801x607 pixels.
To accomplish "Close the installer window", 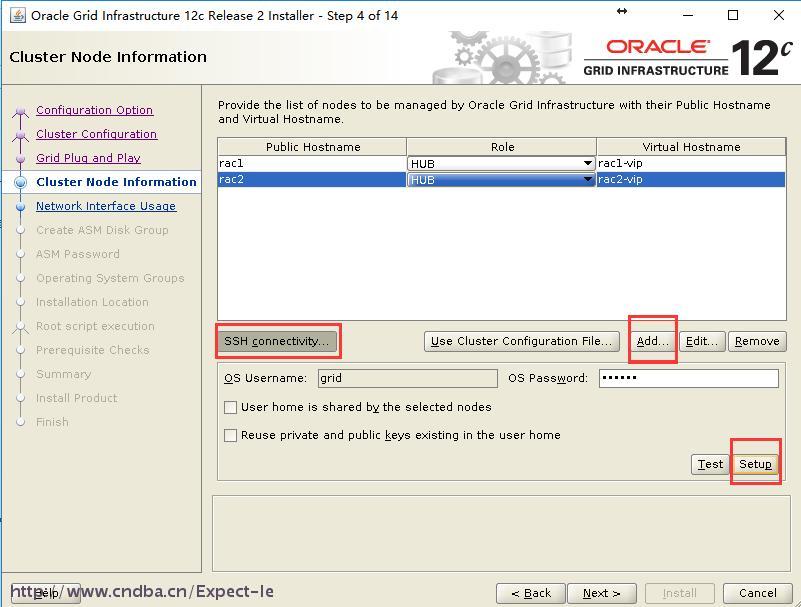I will [x=779, y=15].
